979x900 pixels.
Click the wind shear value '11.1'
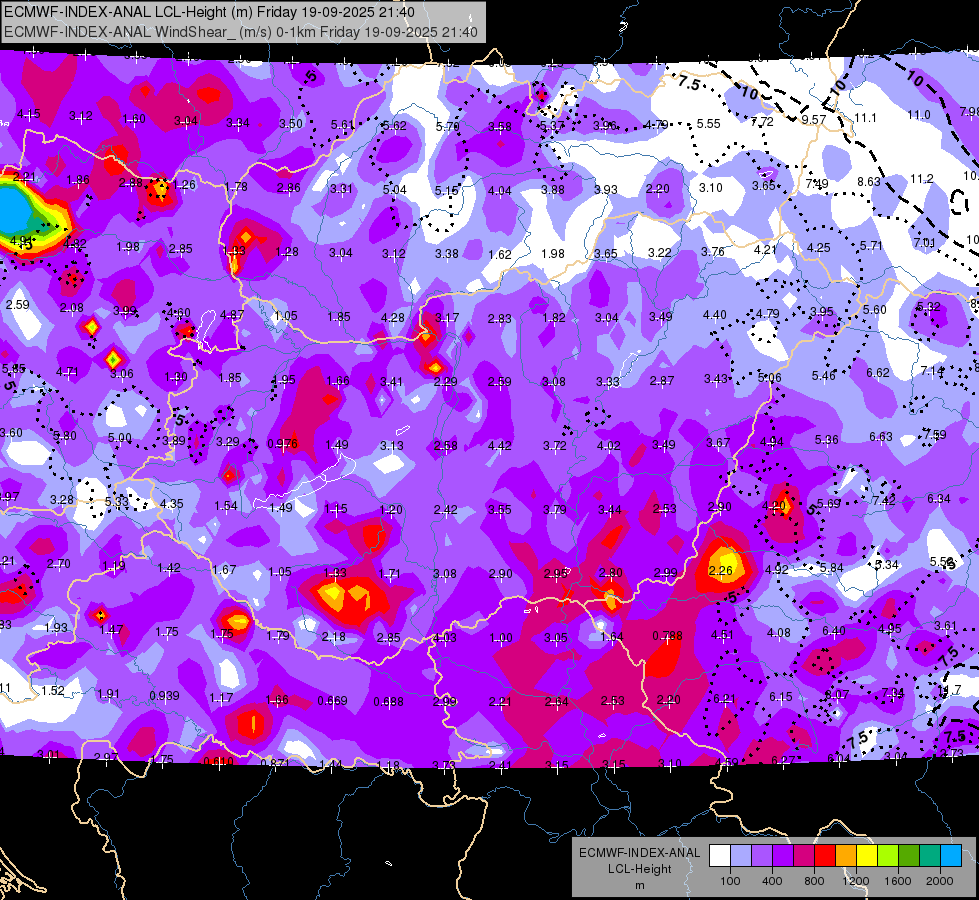(865, 117)
